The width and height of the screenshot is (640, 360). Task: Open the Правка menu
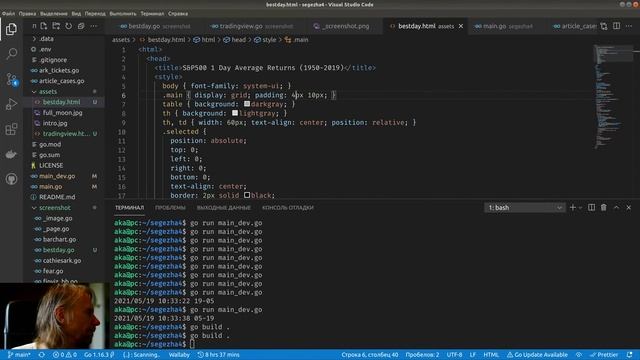coord(27,13)
